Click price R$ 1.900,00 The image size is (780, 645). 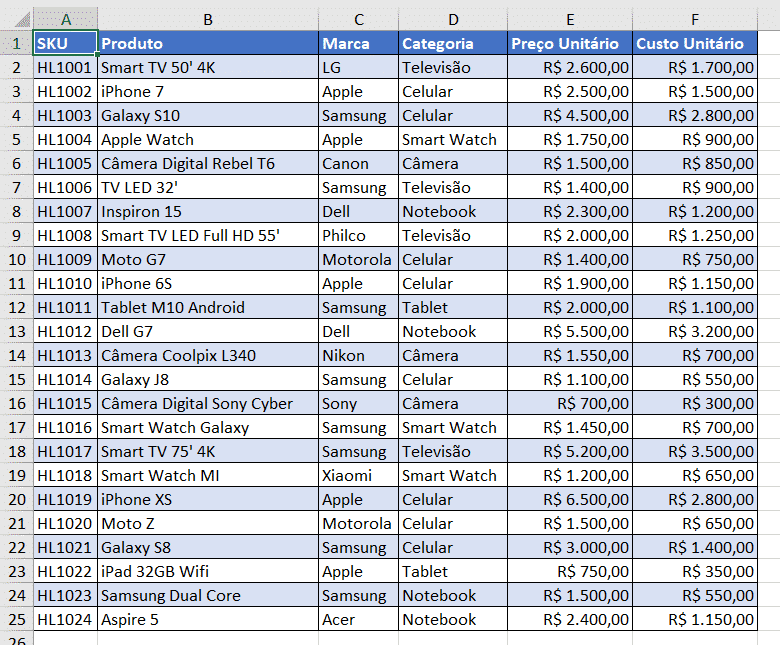click(x=570, y=283)
